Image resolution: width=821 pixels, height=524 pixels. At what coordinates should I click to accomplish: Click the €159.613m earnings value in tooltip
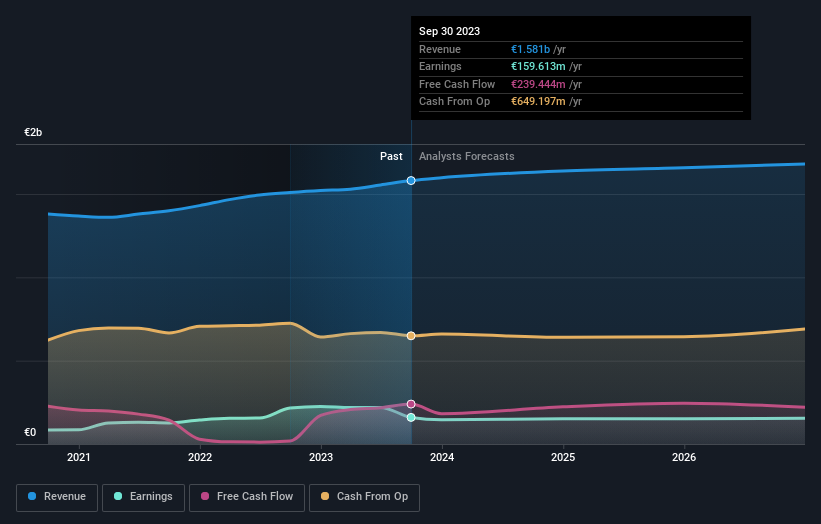point(538,66)
